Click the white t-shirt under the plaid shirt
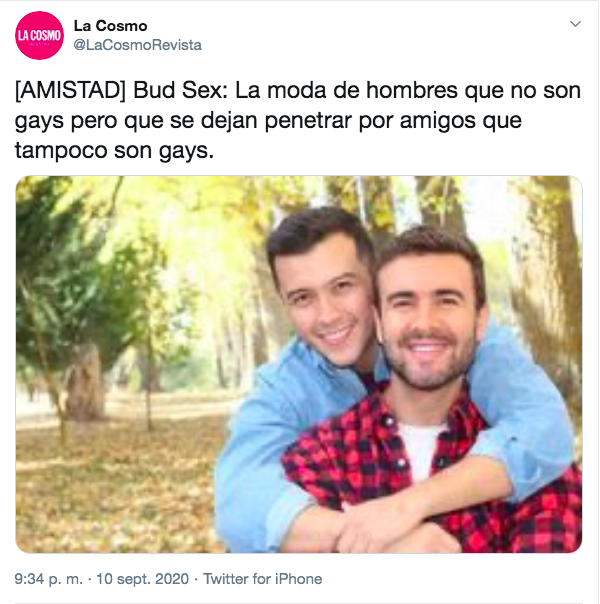This screenshot has width=600, height=604. [x=420, y=451]
